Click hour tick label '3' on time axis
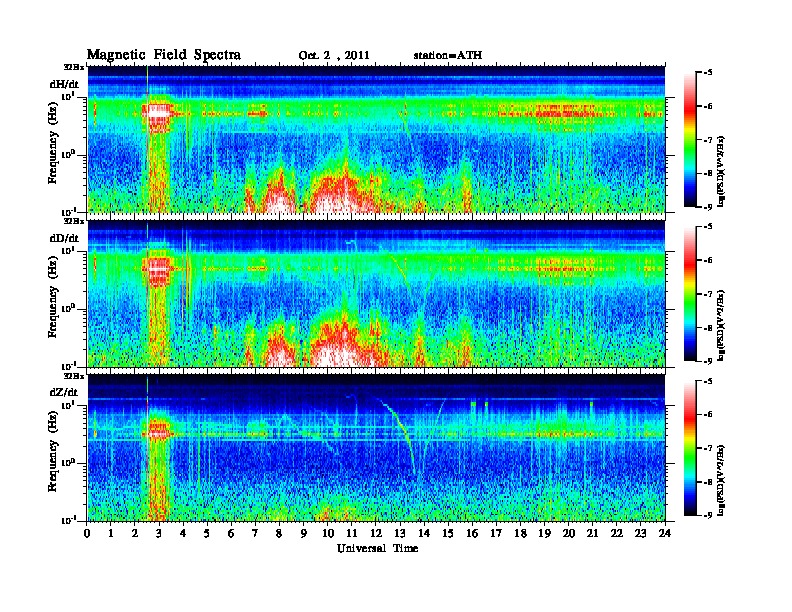This screenshot has height=612, width=792. [x=159, y=533]
